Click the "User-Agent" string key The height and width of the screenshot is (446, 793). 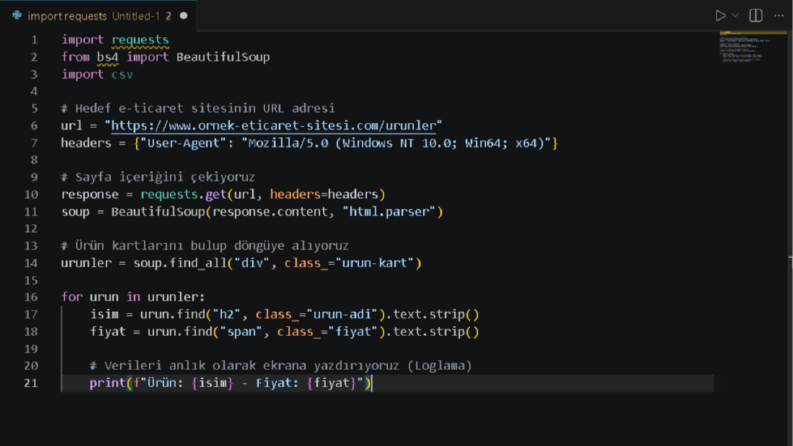tap(184, 143)
